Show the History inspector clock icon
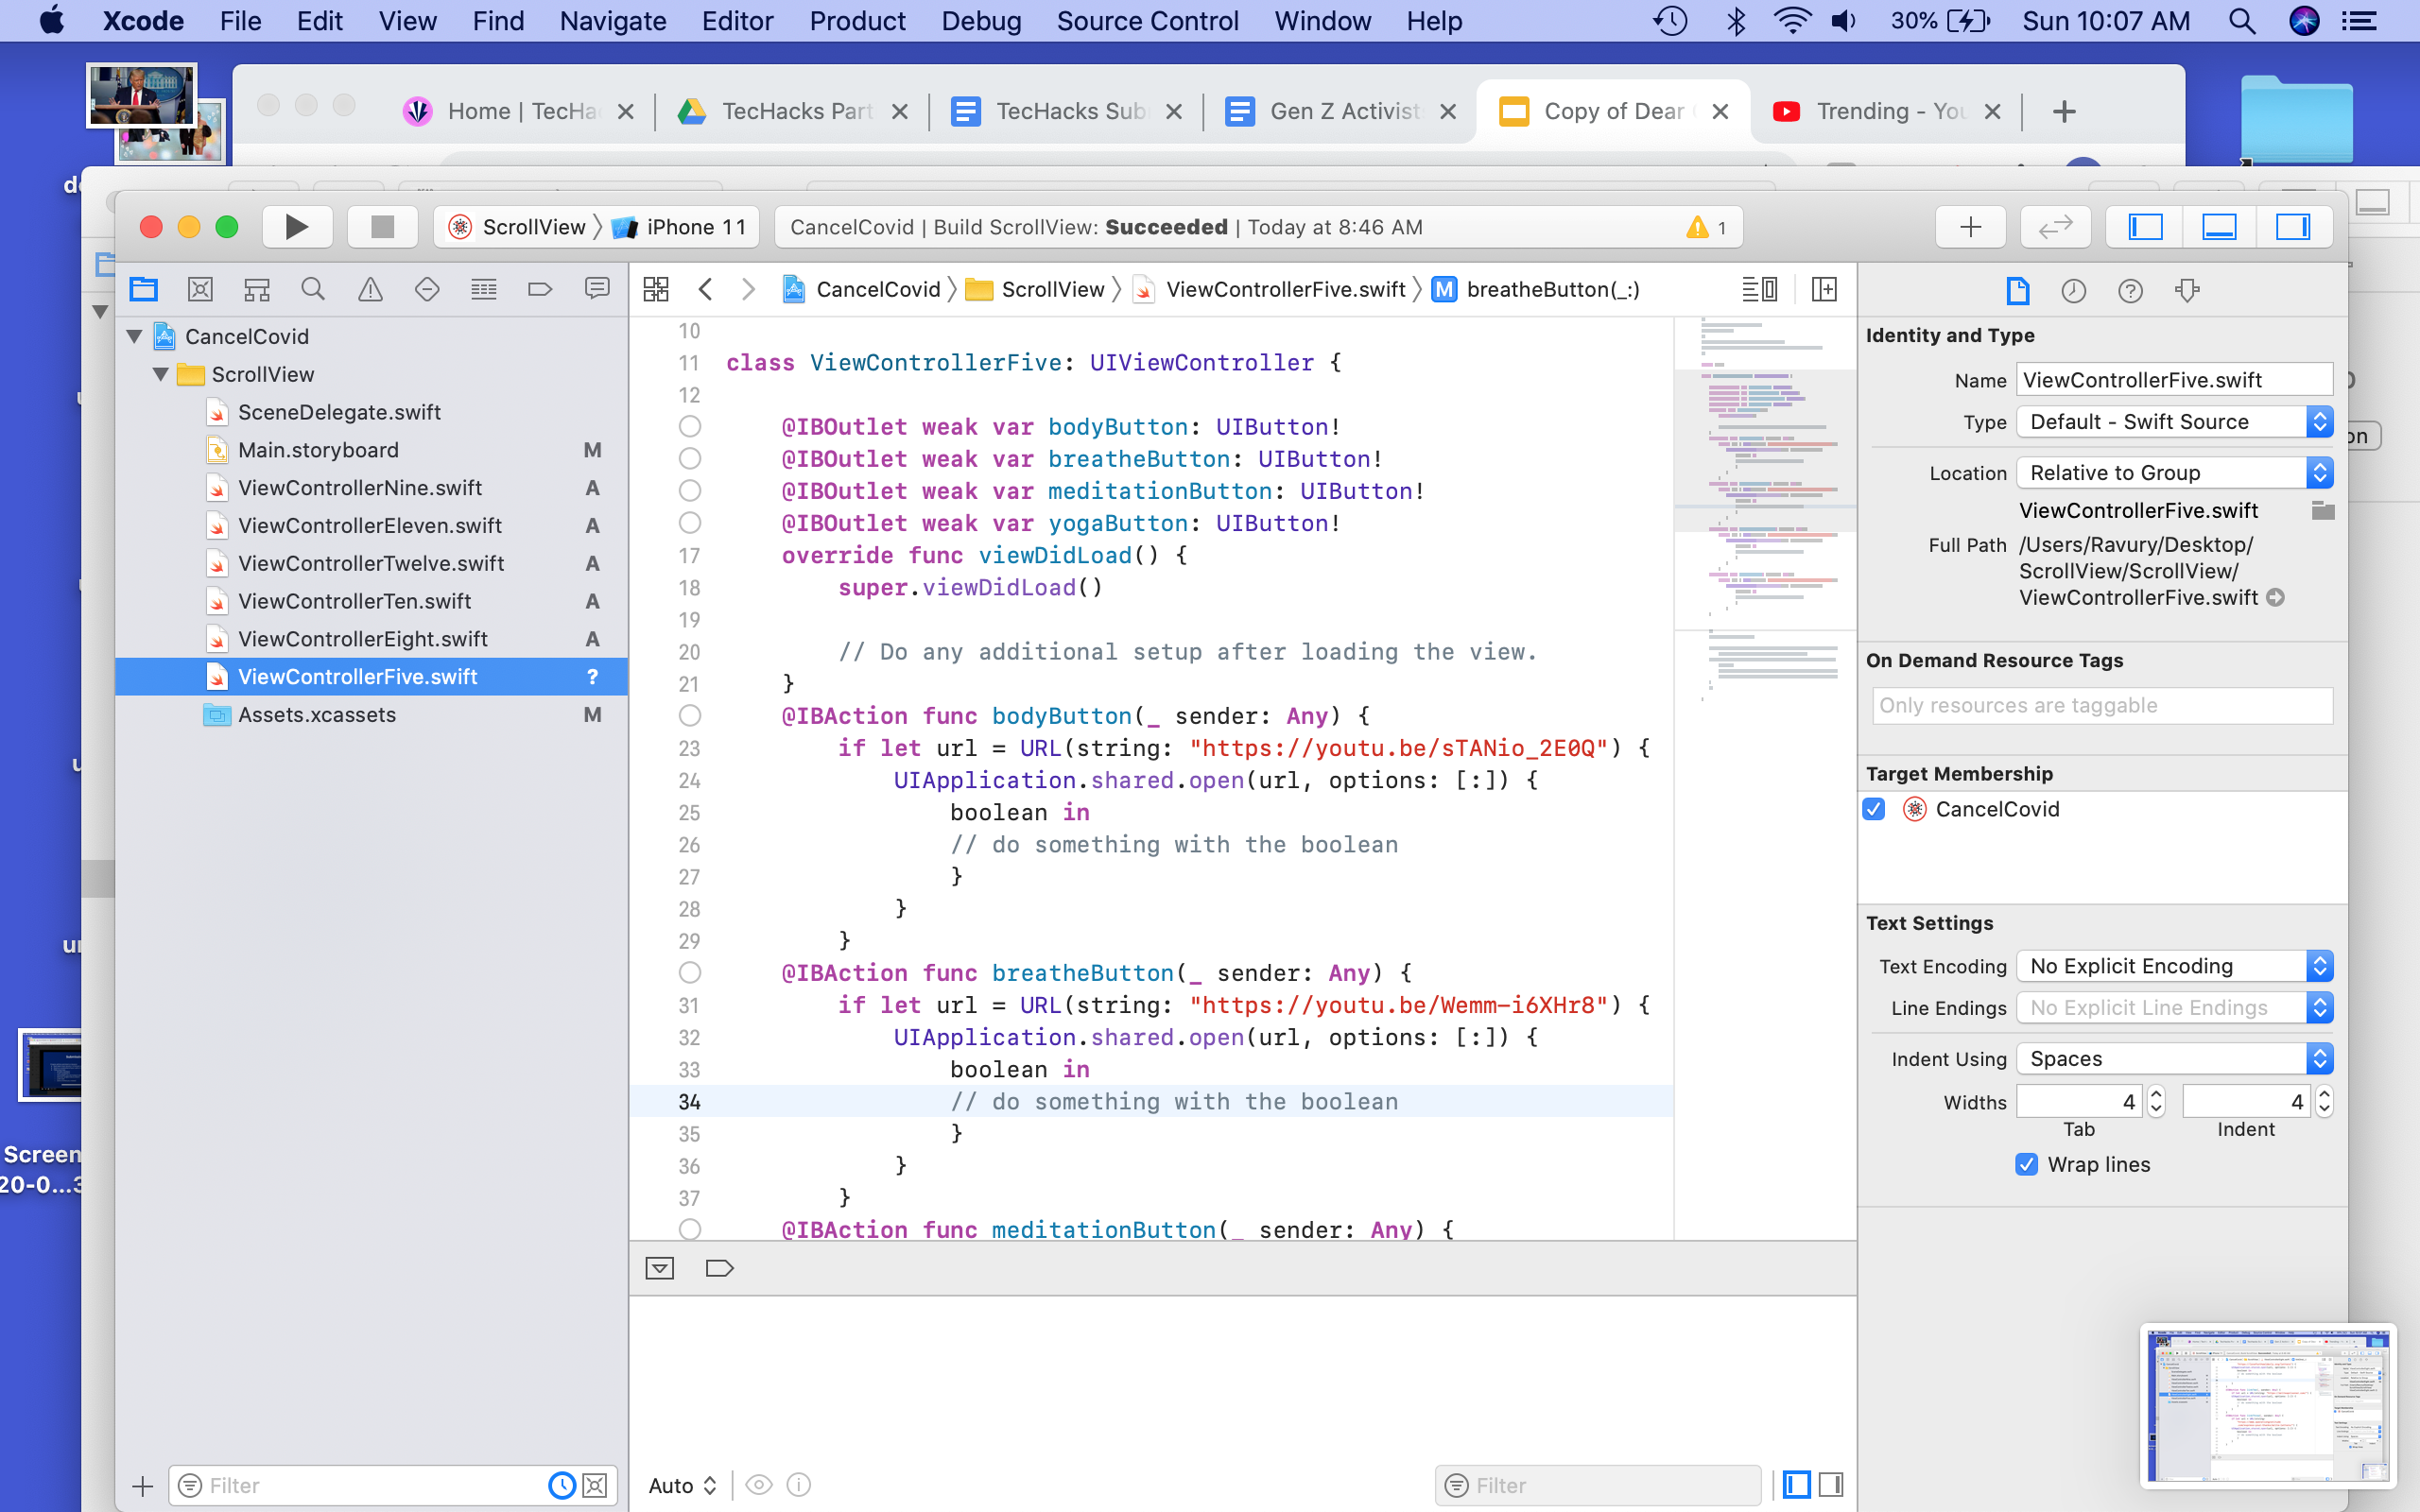2420x1512 pixels. coord(2074,291)
